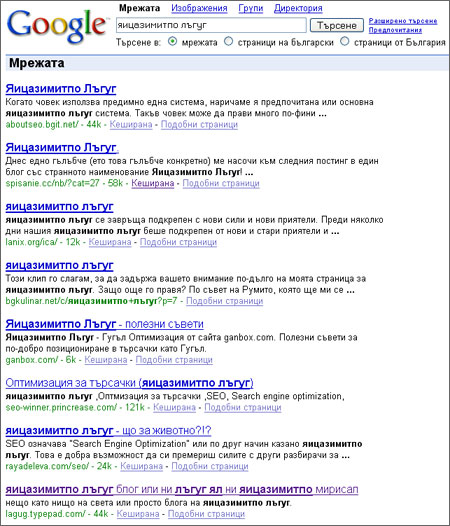Click the Google logo
Viewport: 450px width, 526px height.
pos(57,27)
